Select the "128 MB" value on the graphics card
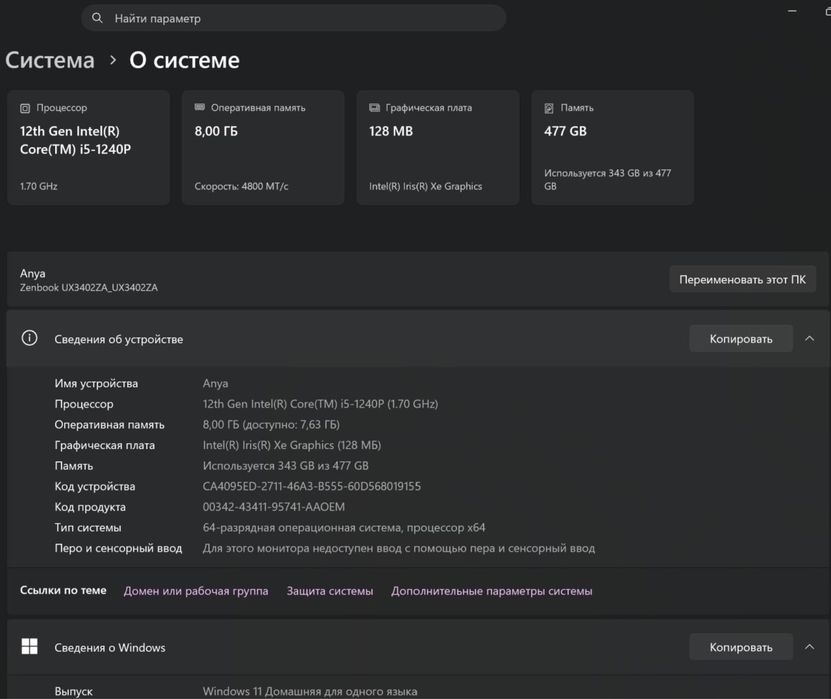This screenshot has width=831, height=699. click(391, 131)
